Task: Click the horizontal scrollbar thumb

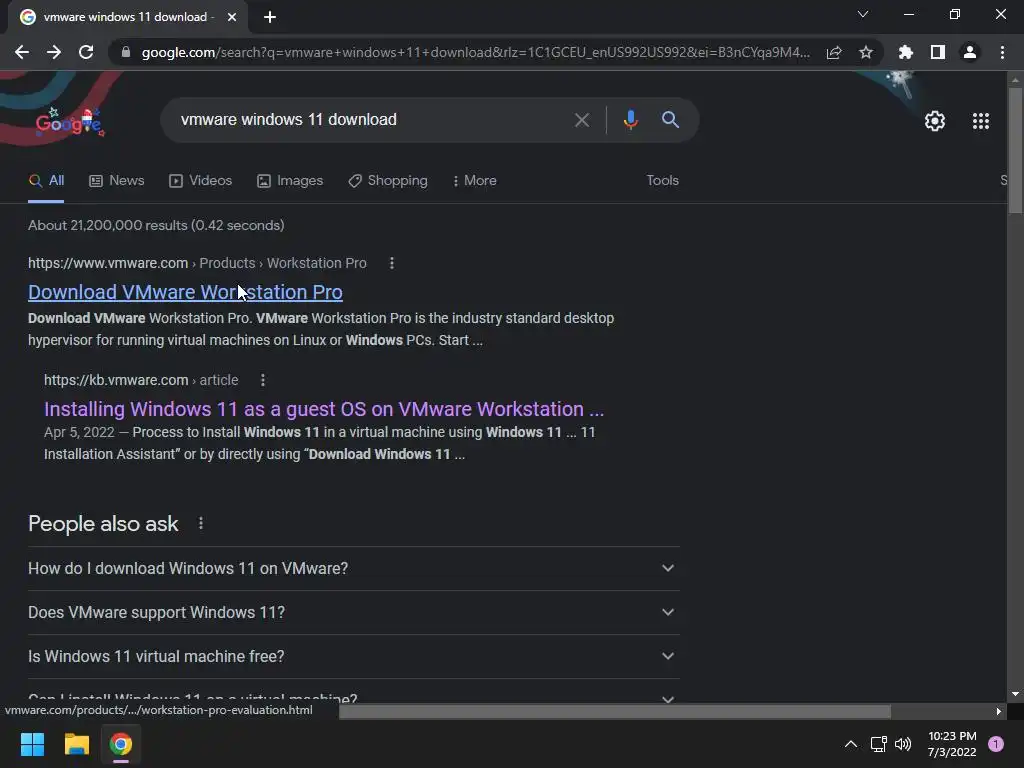Action: [x=615, y=711]
